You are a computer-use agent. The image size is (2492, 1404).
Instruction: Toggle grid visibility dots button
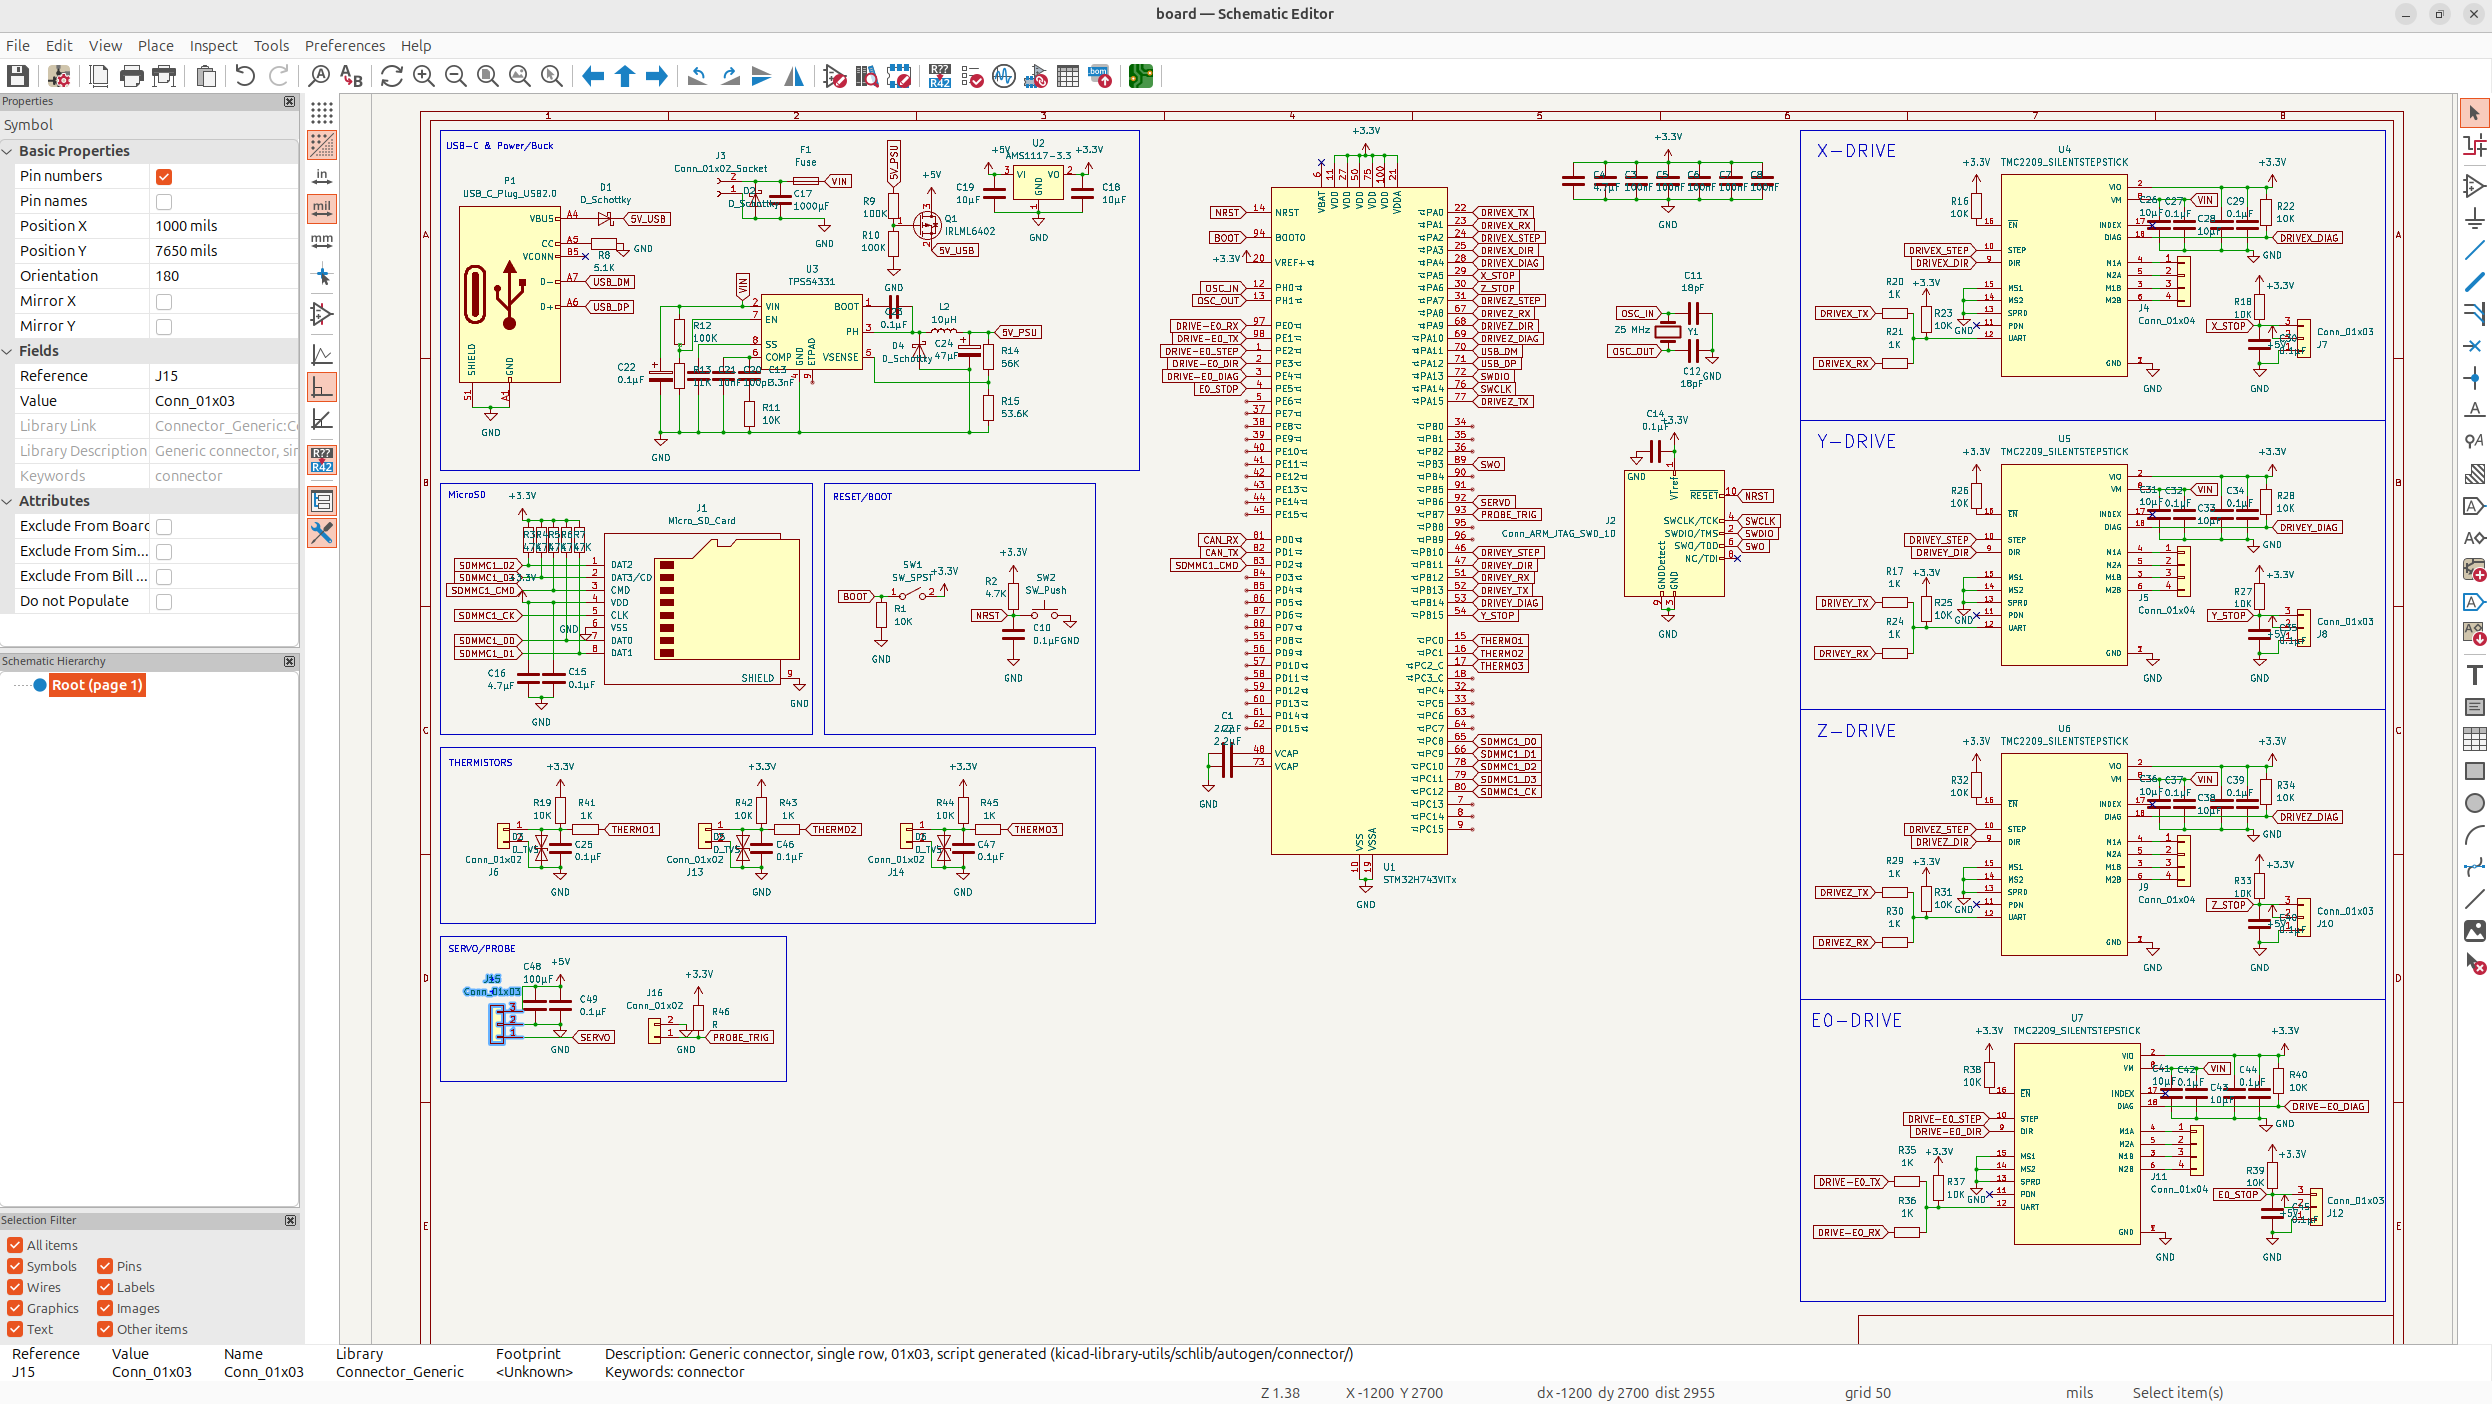[x=322, y=113]
